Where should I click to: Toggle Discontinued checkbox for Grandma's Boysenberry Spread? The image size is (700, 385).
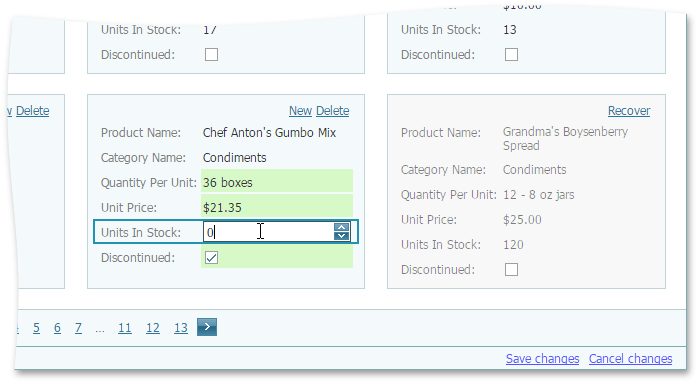click(511, 270)
